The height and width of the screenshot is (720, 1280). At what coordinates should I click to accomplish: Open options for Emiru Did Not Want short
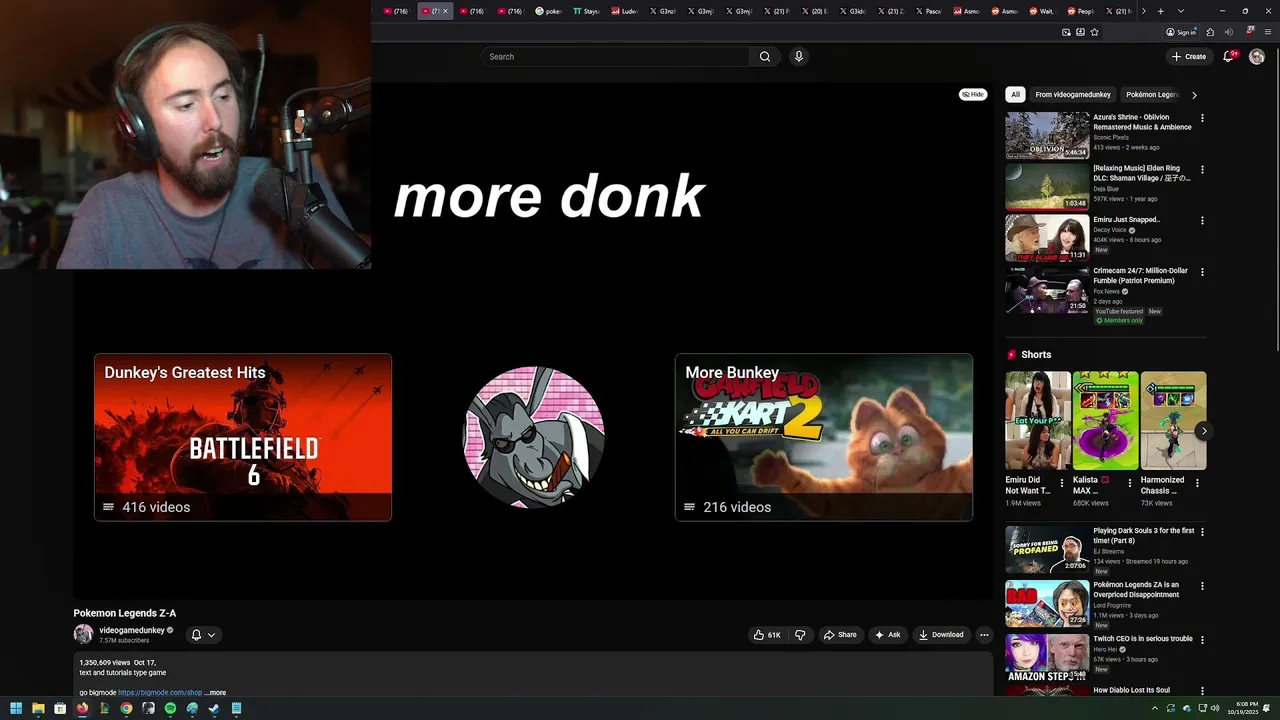1062,482
